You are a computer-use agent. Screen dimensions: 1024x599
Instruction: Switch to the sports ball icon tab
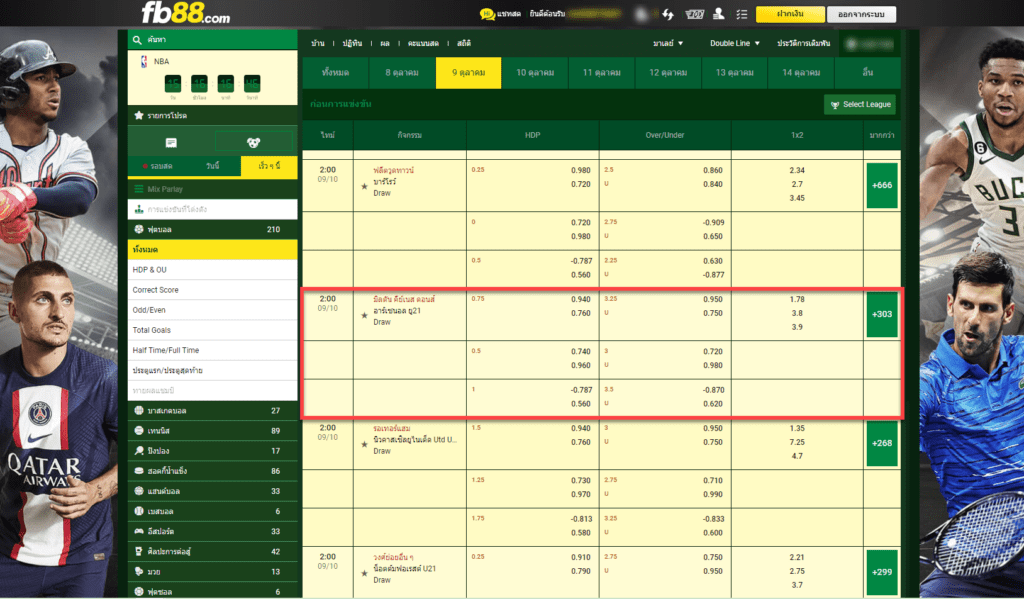[253, 142]
